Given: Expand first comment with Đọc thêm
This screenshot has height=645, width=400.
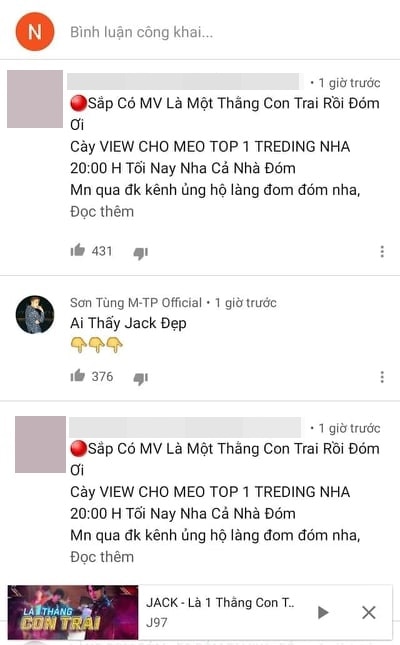Looking at the screenshot, I should [102, 211].
